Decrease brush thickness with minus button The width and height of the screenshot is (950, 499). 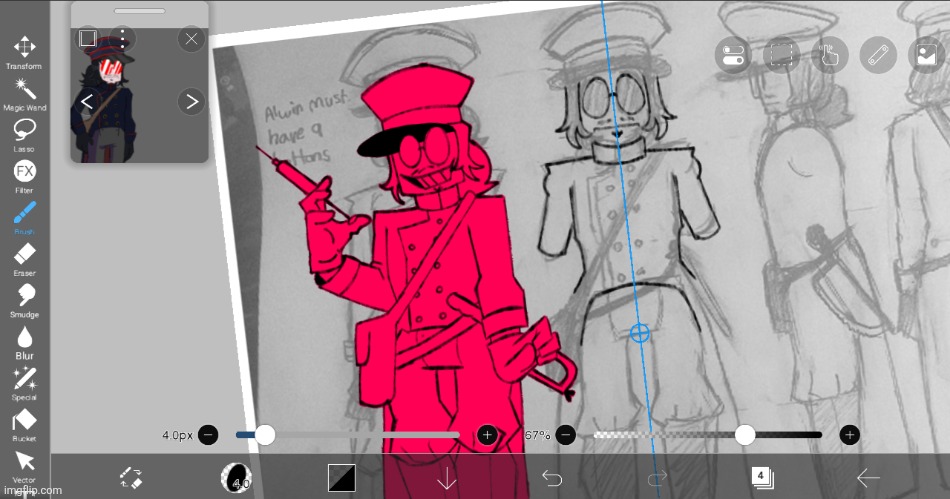[x=208, y=435]
